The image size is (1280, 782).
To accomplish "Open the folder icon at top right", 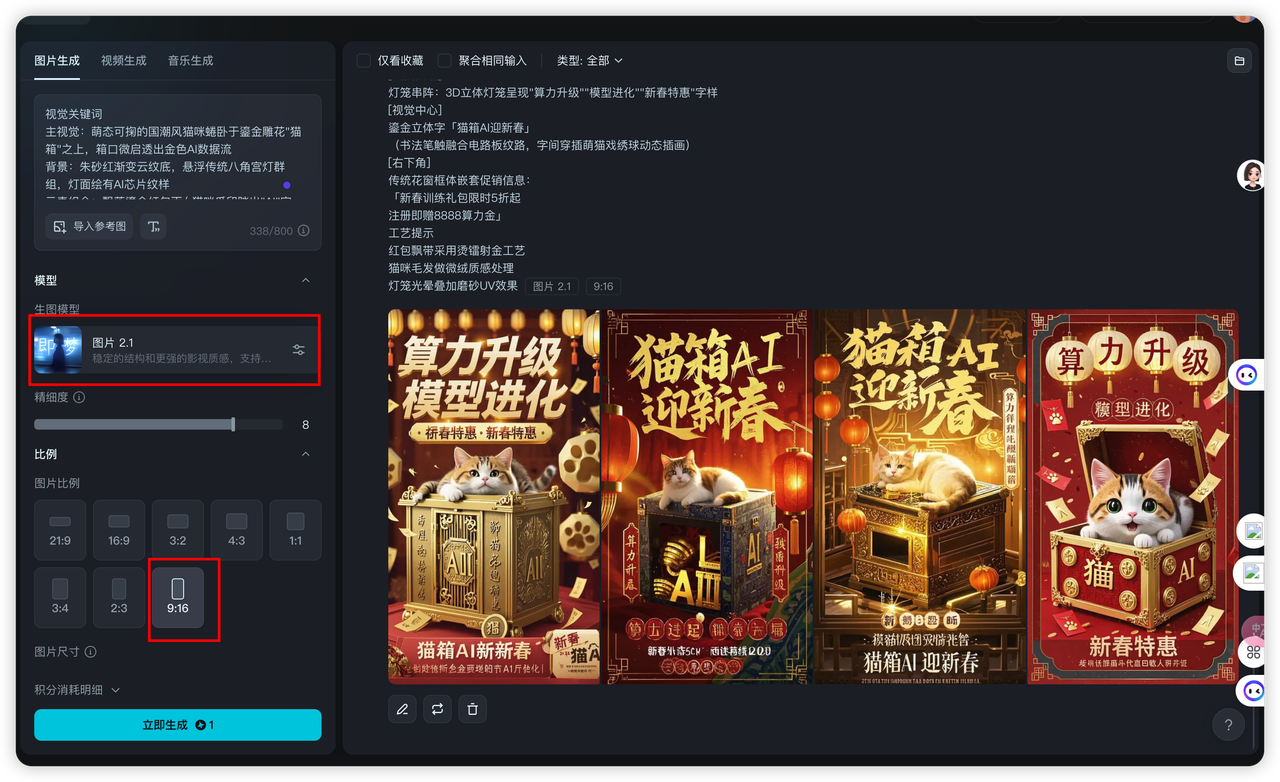I will 1239,61.
